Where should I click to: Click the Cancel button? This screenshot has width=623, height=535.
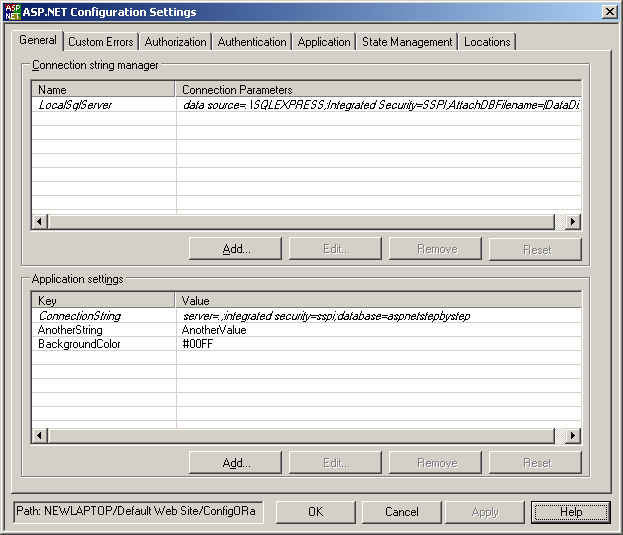(401, 512)
